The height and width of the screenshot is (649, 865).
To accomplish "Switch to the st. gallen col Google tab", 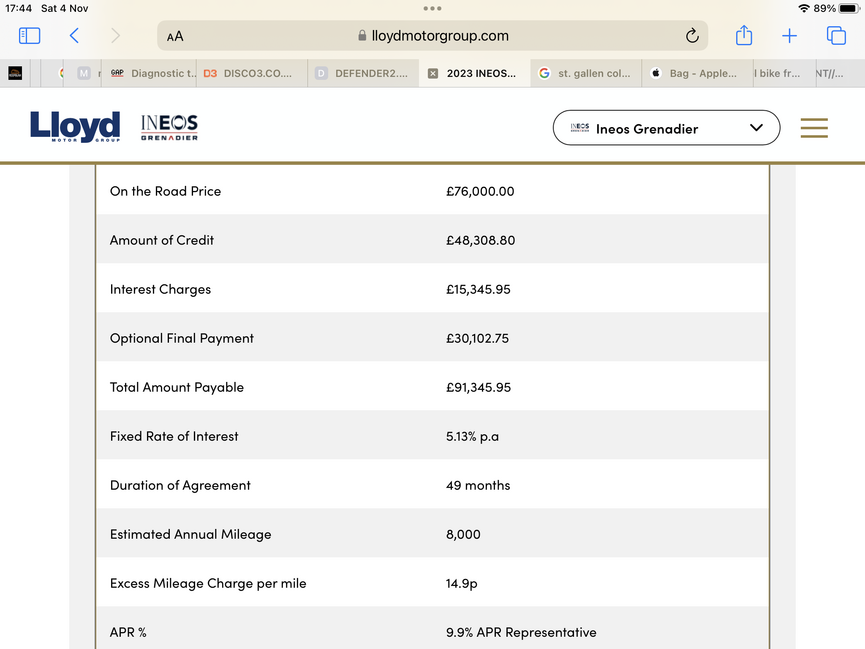I will (x=586, y=73).
